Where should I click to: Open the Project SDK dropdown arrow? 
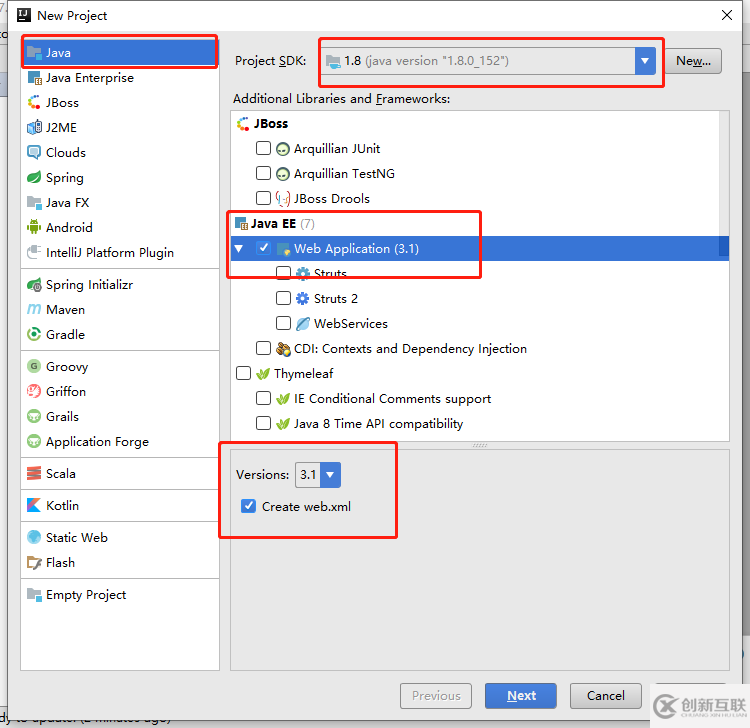coord(645,61)
